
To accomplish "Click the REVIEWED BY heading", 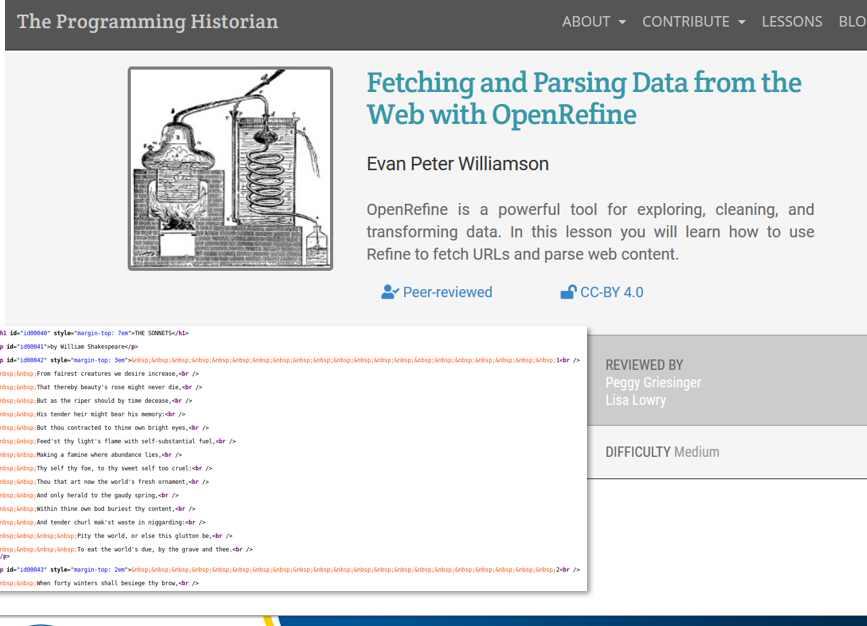I will 644,365.
